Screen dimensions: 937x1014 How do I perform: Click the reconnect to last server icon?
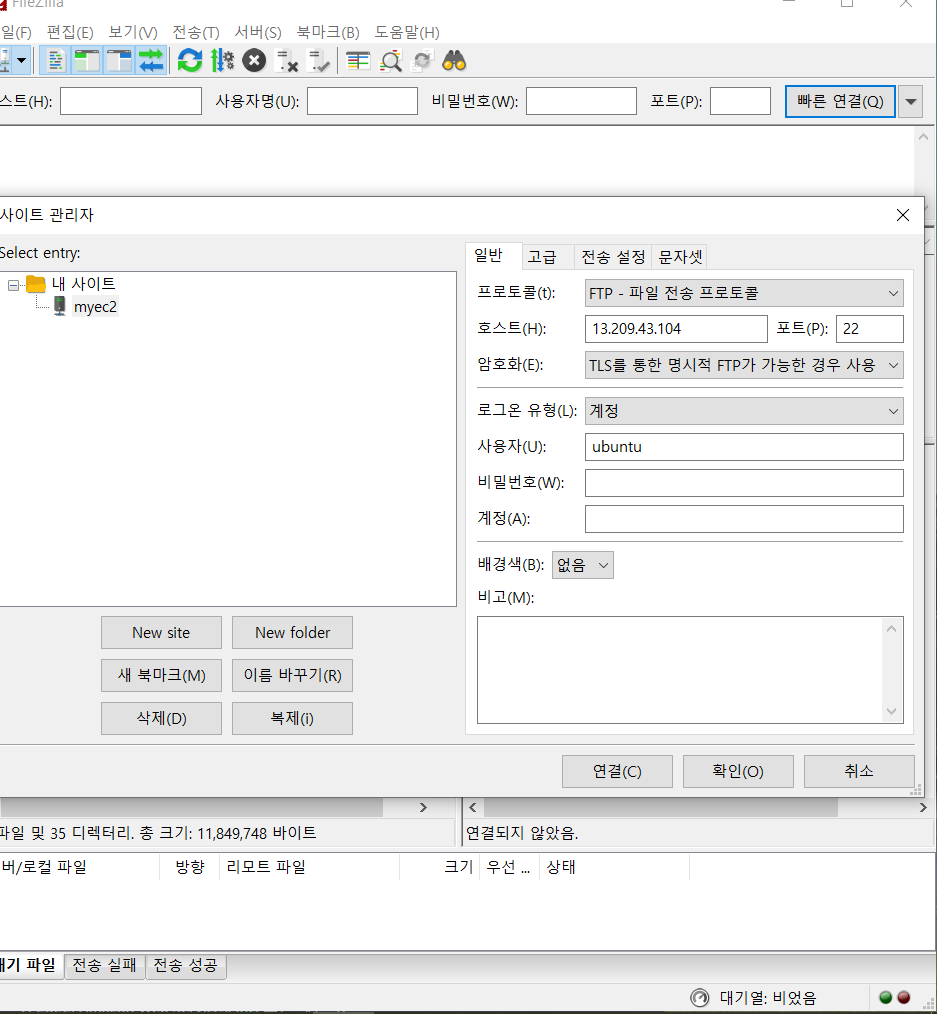pos(319,61)
